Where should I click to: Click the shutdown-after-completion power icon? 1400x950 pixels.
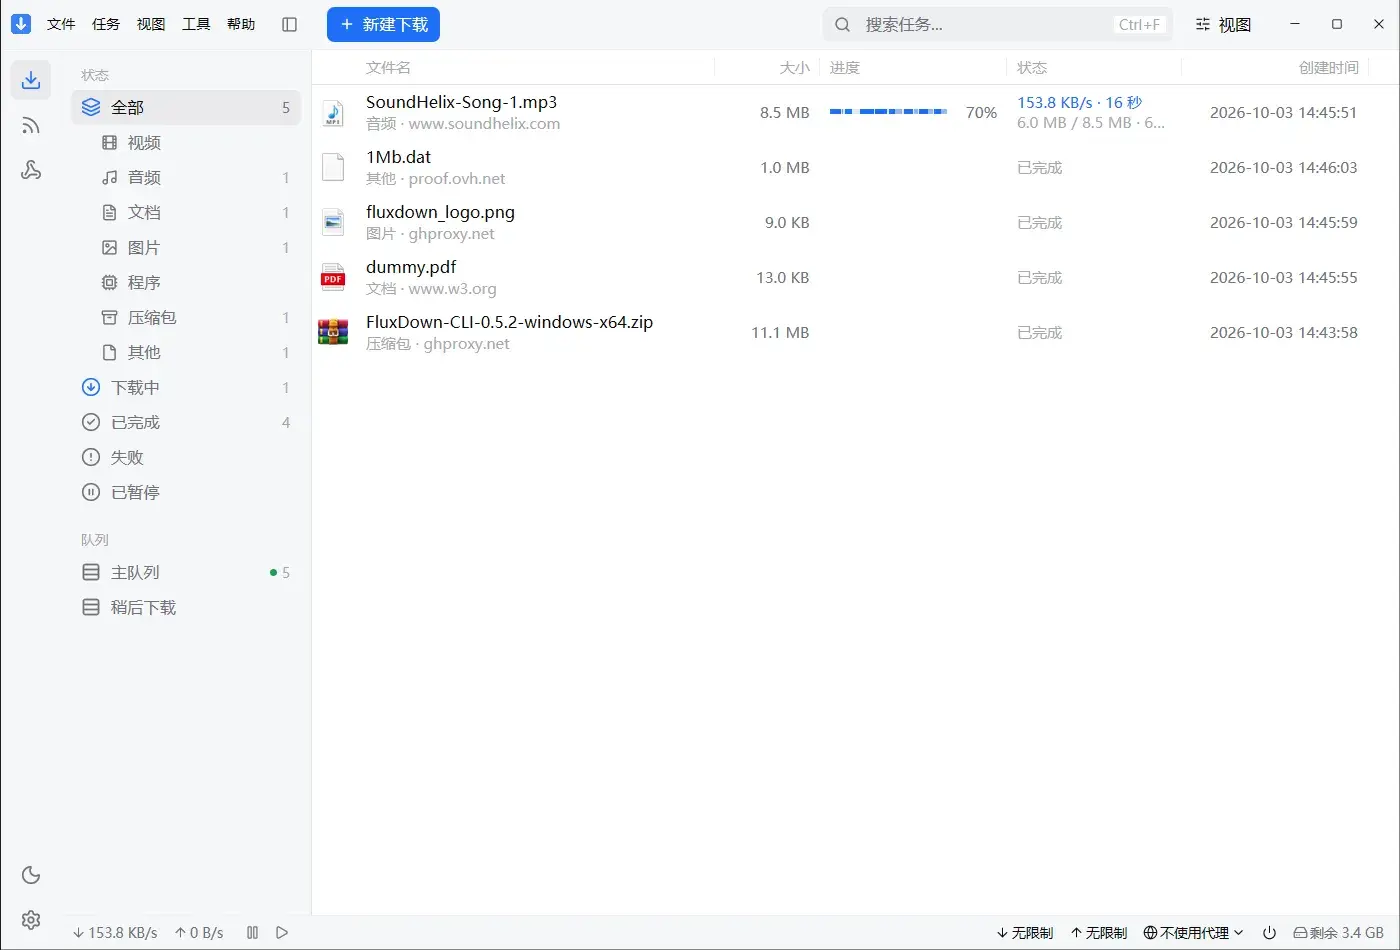pos(1269,932)
